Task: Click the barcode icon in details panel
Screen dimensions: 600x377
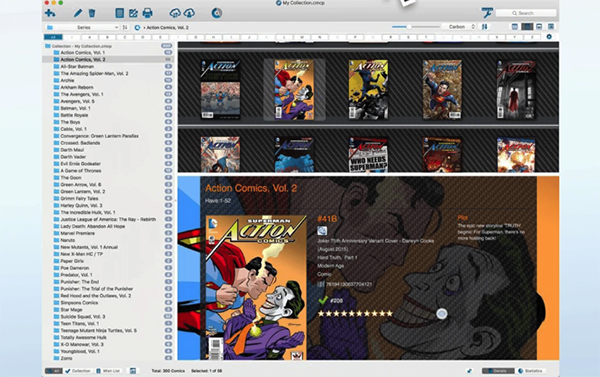Action: pyautogui.click(x=321, y=284)
